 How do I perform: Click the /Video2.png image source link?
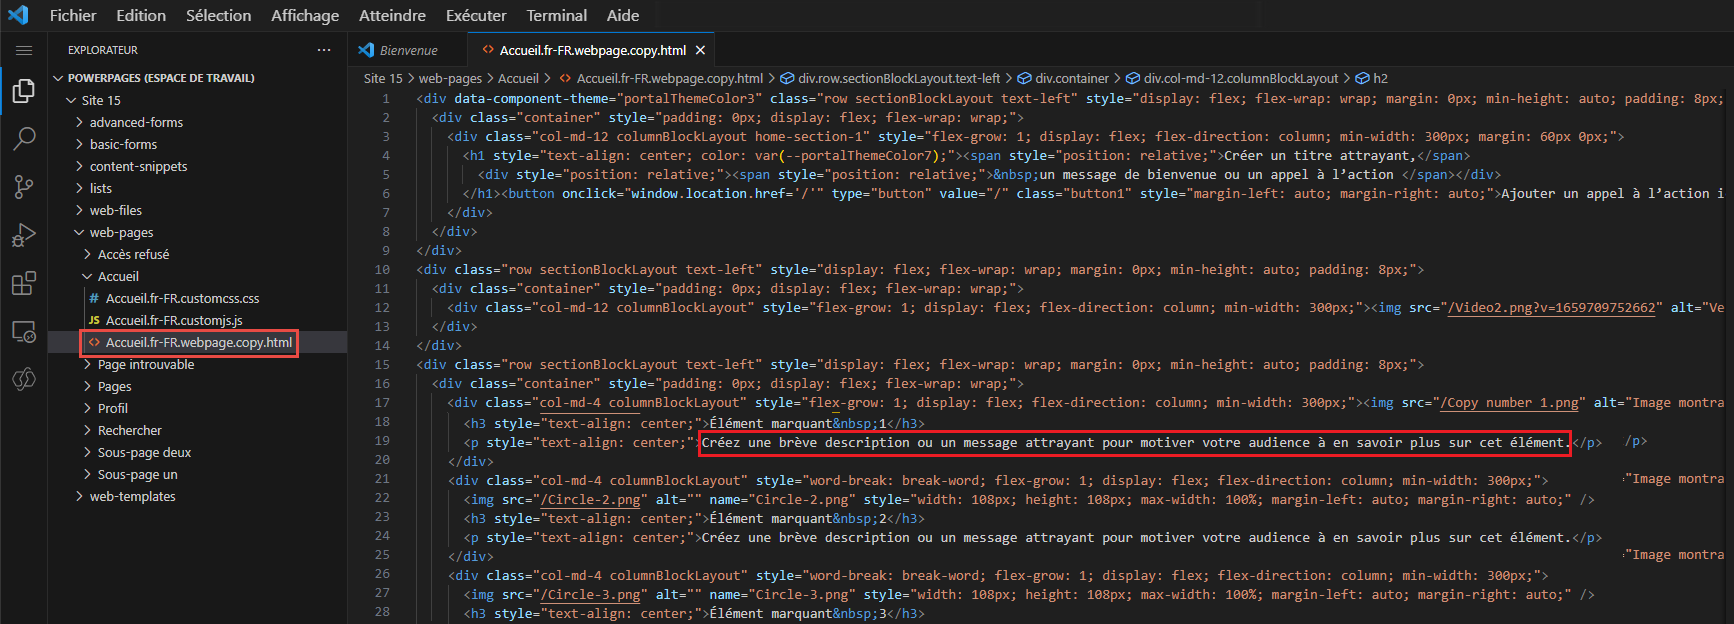(x=1552, y=308)
